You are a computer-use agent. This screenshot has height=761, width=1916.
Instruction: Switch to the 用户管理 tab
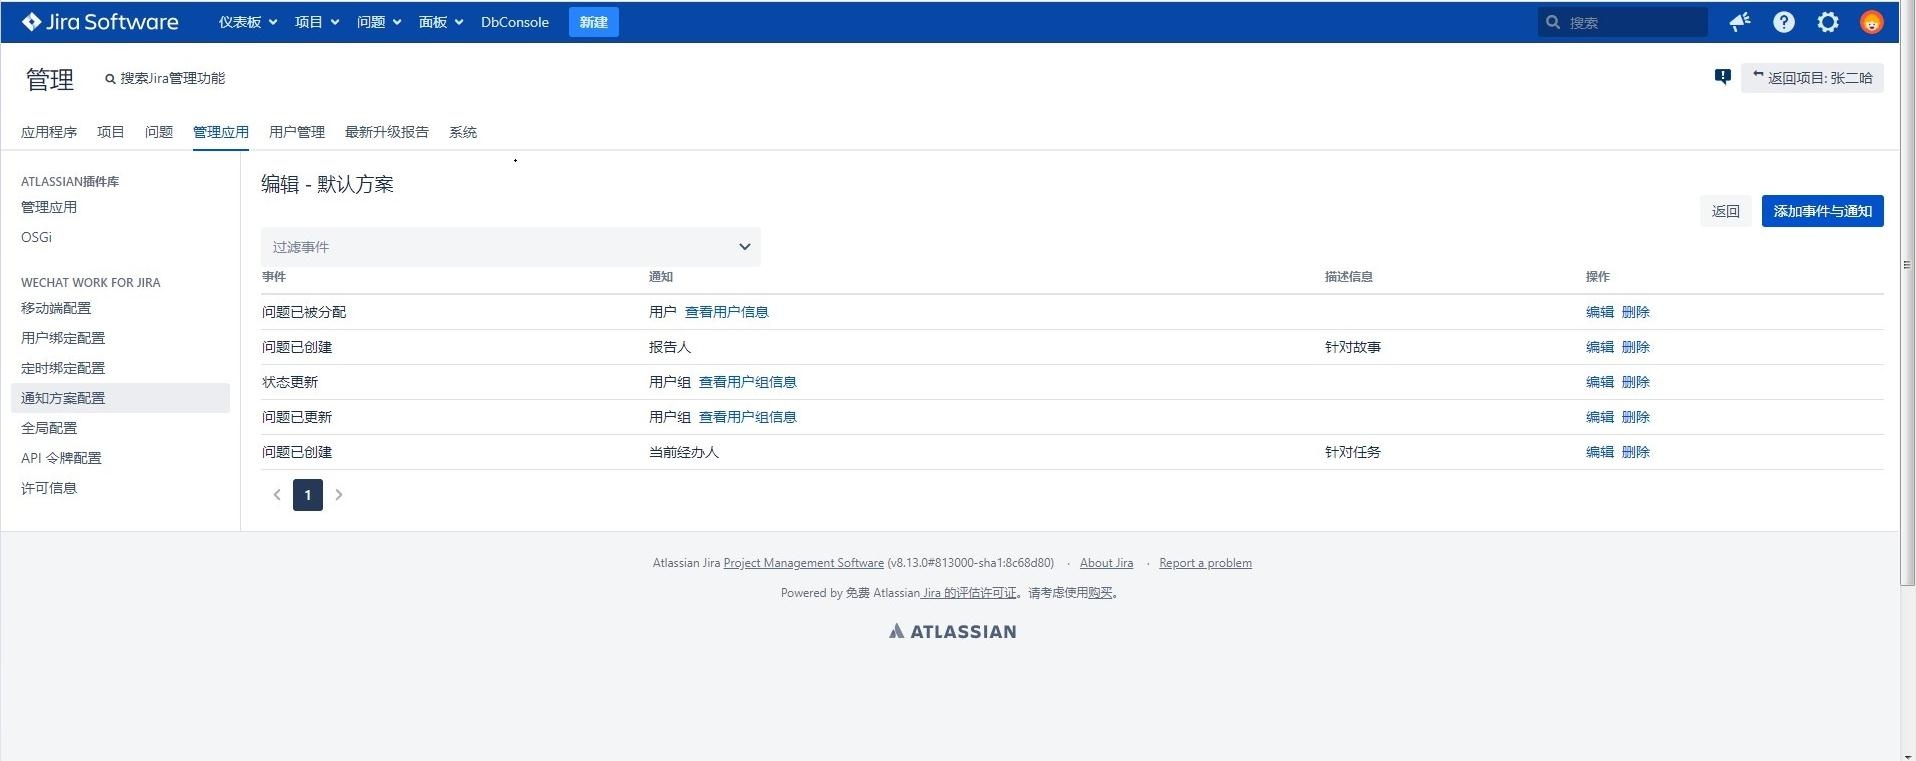(x=297, y=132)
